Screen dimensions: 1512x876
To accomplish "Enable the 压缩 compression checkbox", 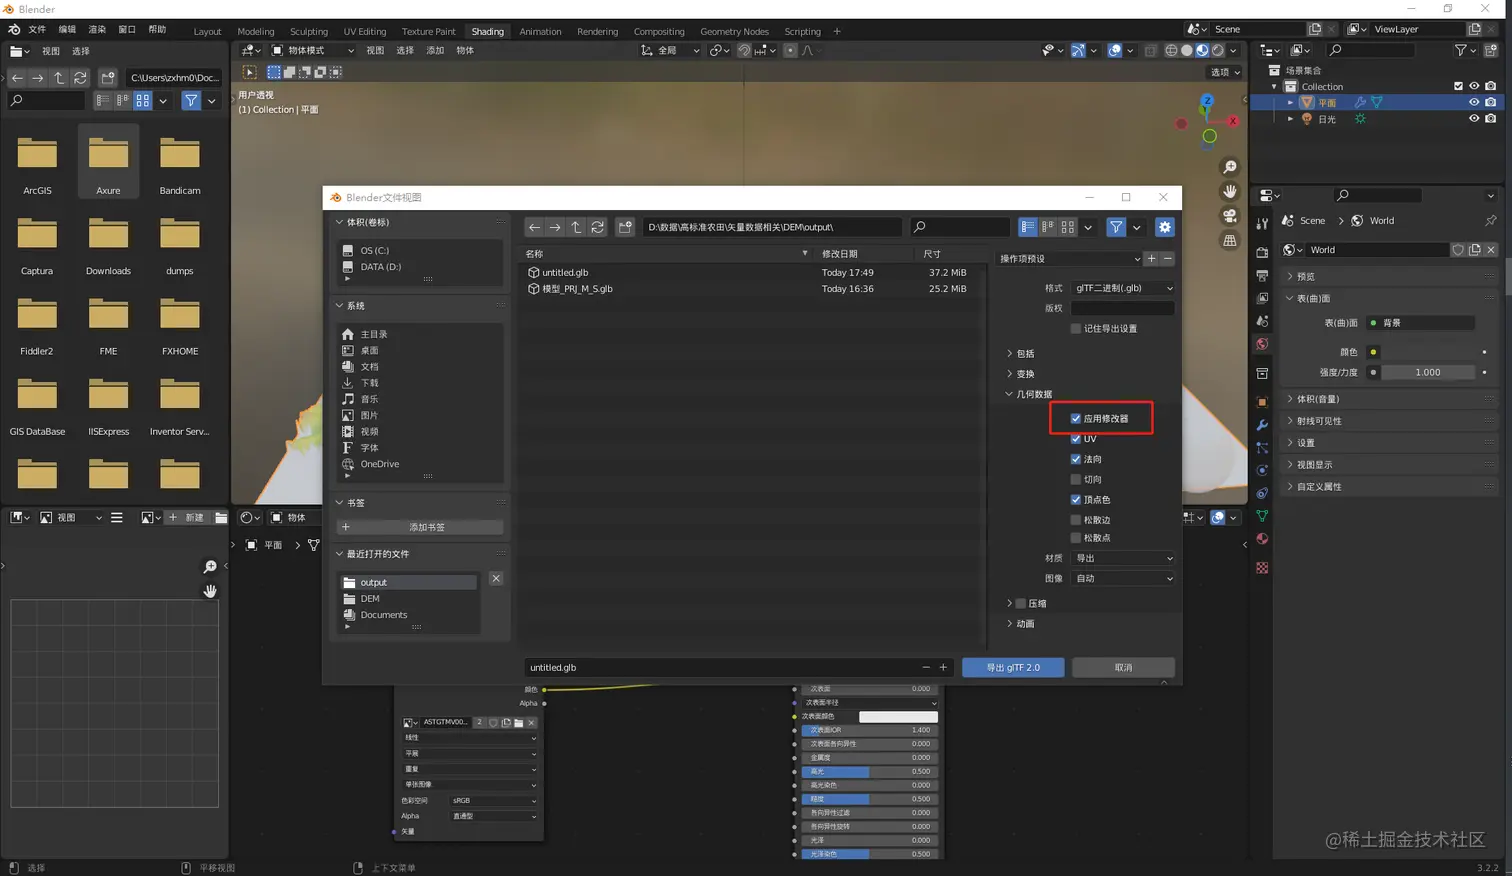I will tap(1021, 603).
